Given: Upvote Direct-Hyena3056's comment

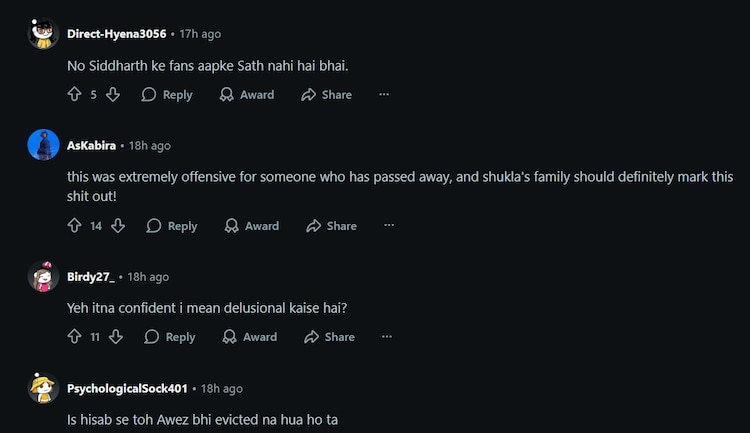Looking at the screenshot, I should [74, 94].
